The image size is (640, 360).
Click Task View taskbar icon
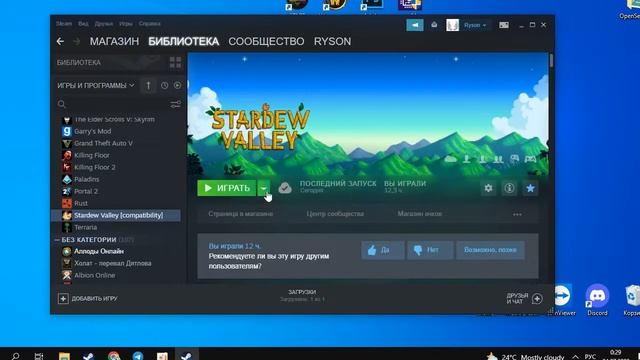(39, 356)
